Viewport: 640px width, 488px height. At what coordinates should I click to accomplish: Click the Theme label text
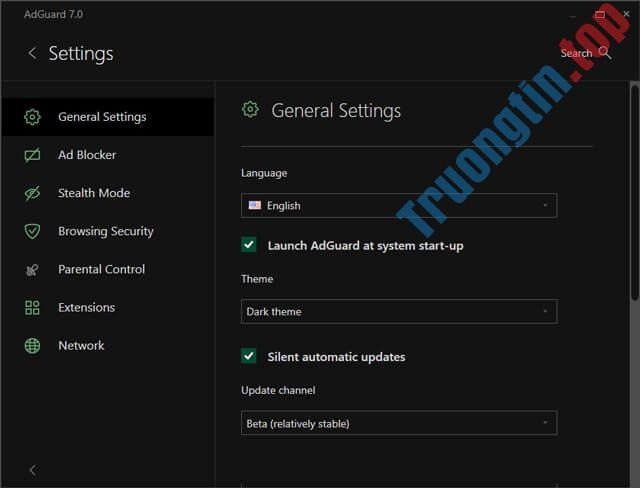pyautogui.click(x=257, y=279)
